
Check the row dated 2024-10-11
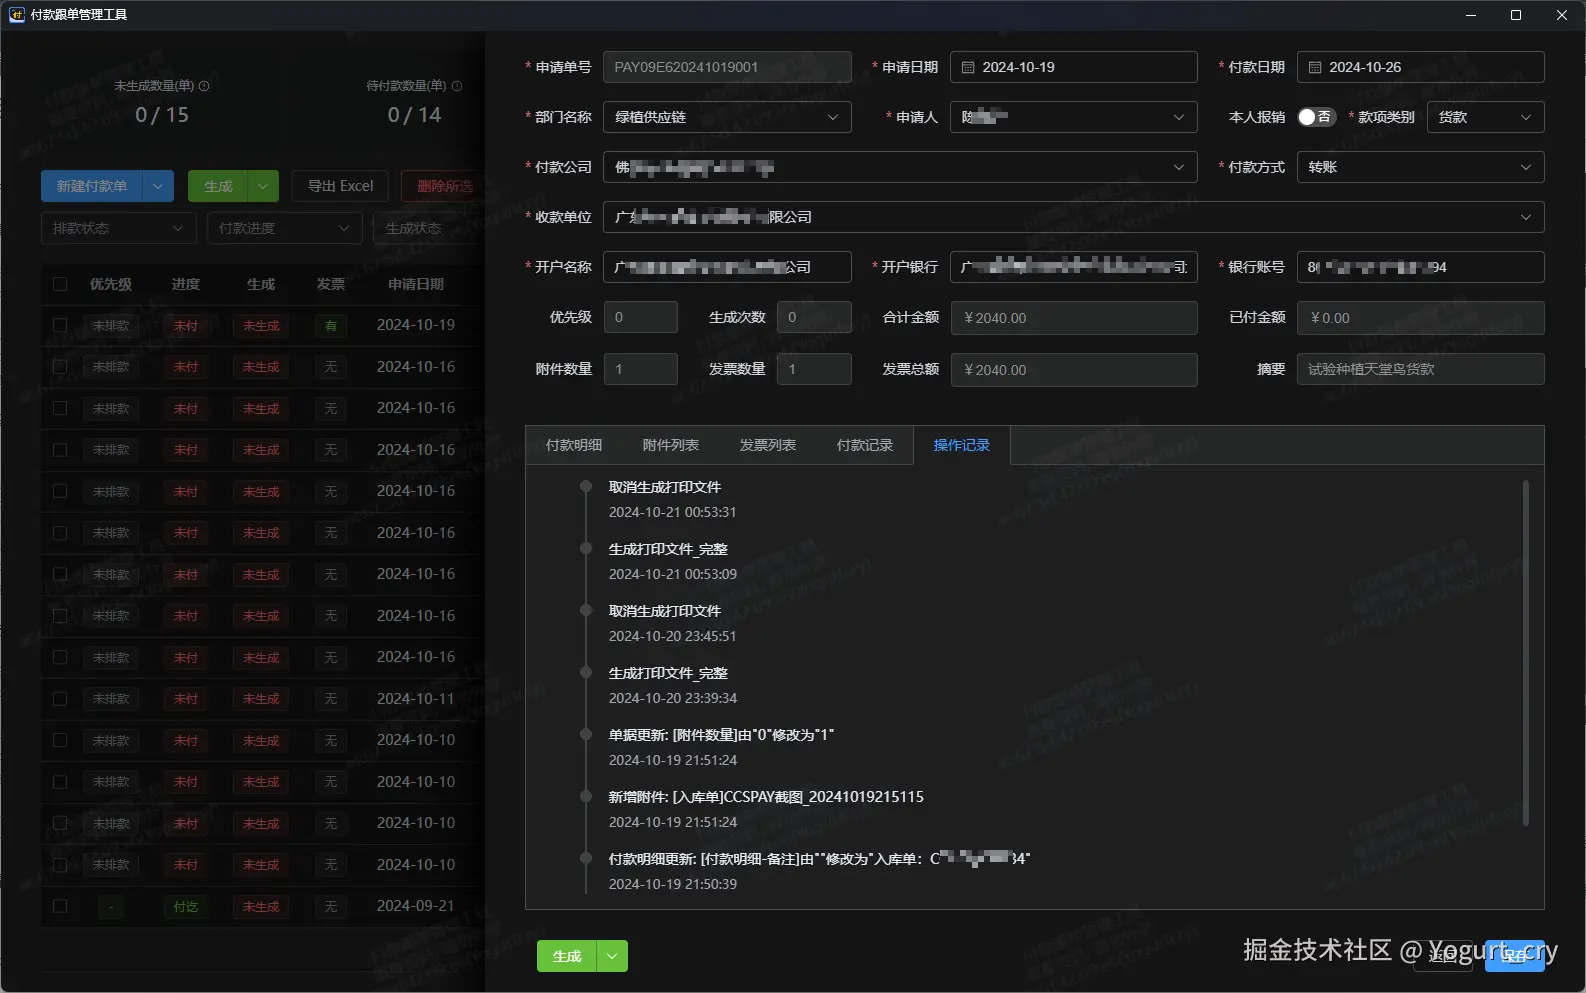coord(60,699)
